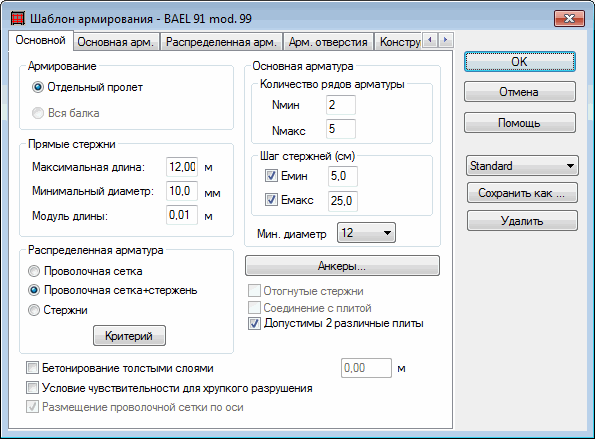
Task: Toggle the Емин checkbox
Action: click(x=271, y=176)
